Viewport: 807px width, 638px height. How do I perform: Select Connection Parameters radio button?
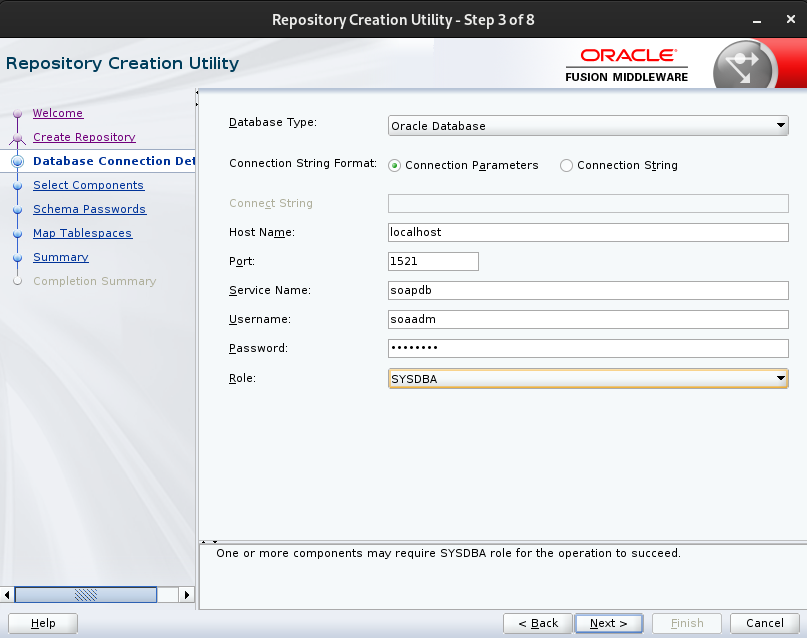click(394, 165)
